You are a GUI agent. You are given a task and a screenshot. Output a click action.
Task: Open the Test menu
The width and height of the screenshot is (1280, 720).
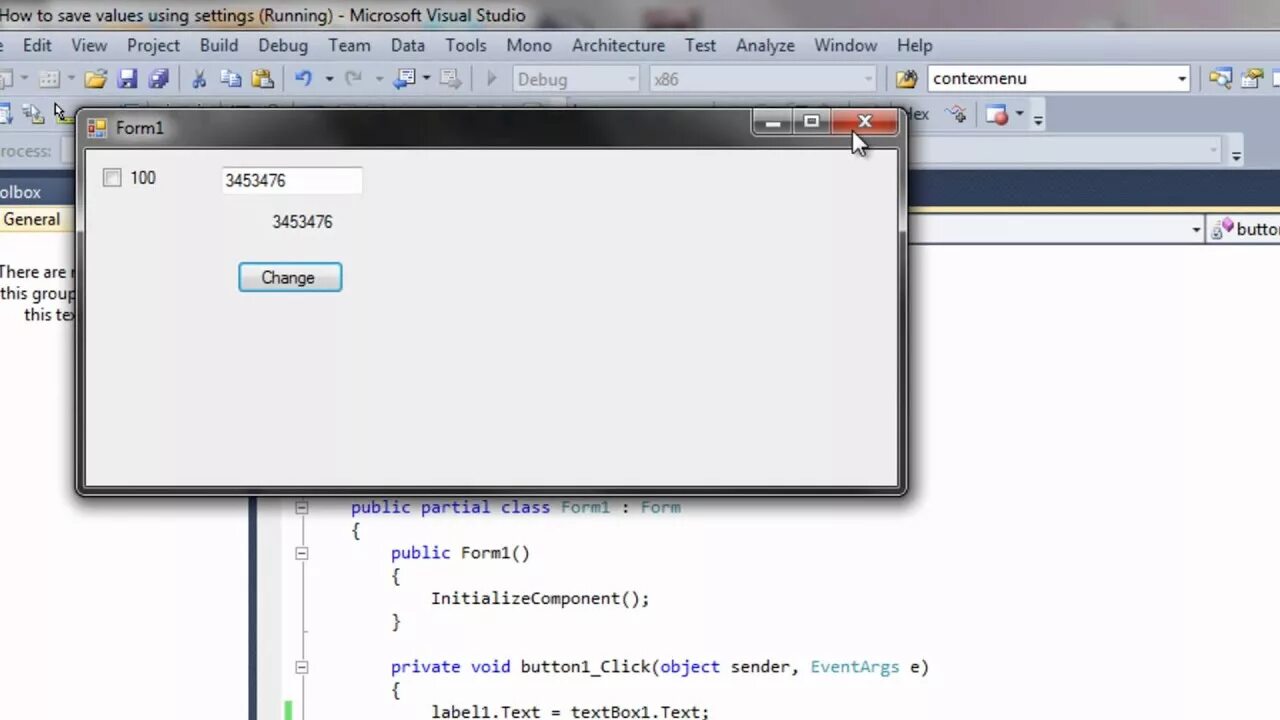click(700, 45)
